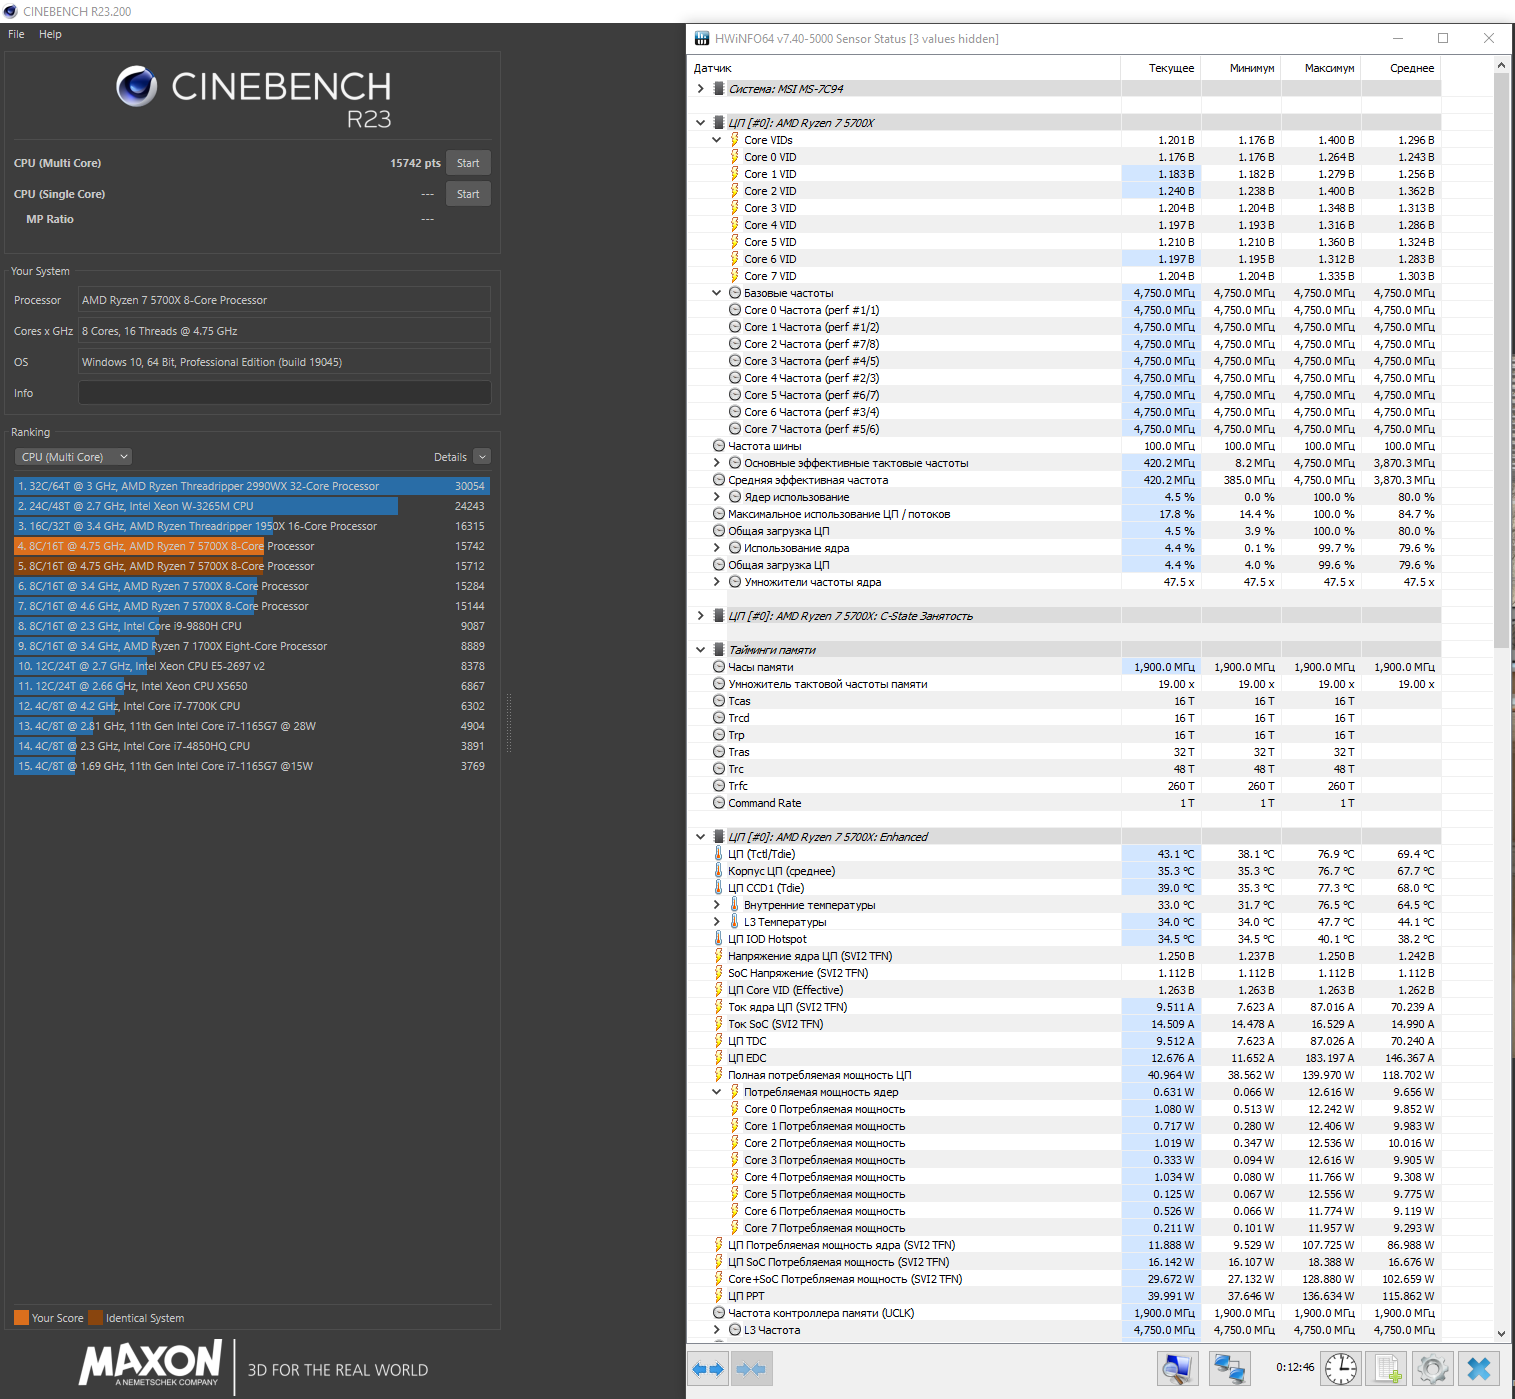1515x1399 pixels.
Task: Expand Умножители частоты ядра group
Action: click(716, 582)
